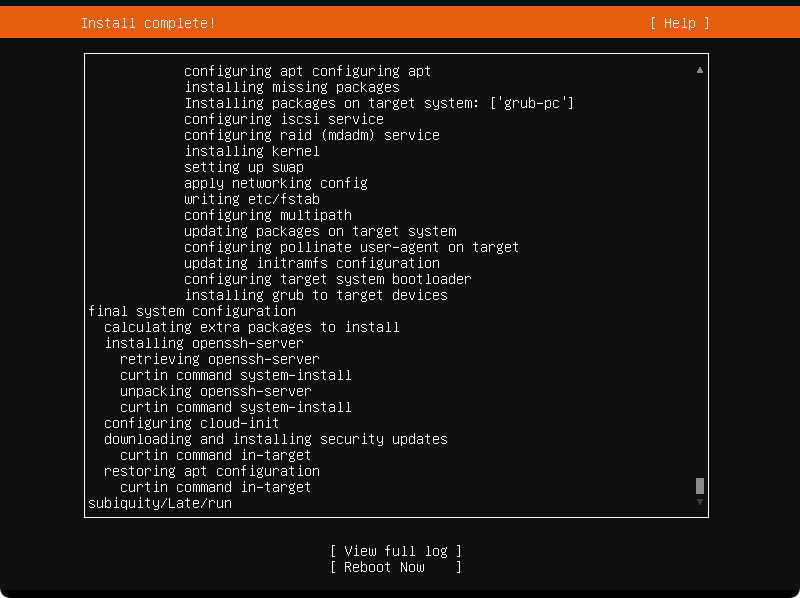Click the scroll up arrow of the log

[700, 70]
